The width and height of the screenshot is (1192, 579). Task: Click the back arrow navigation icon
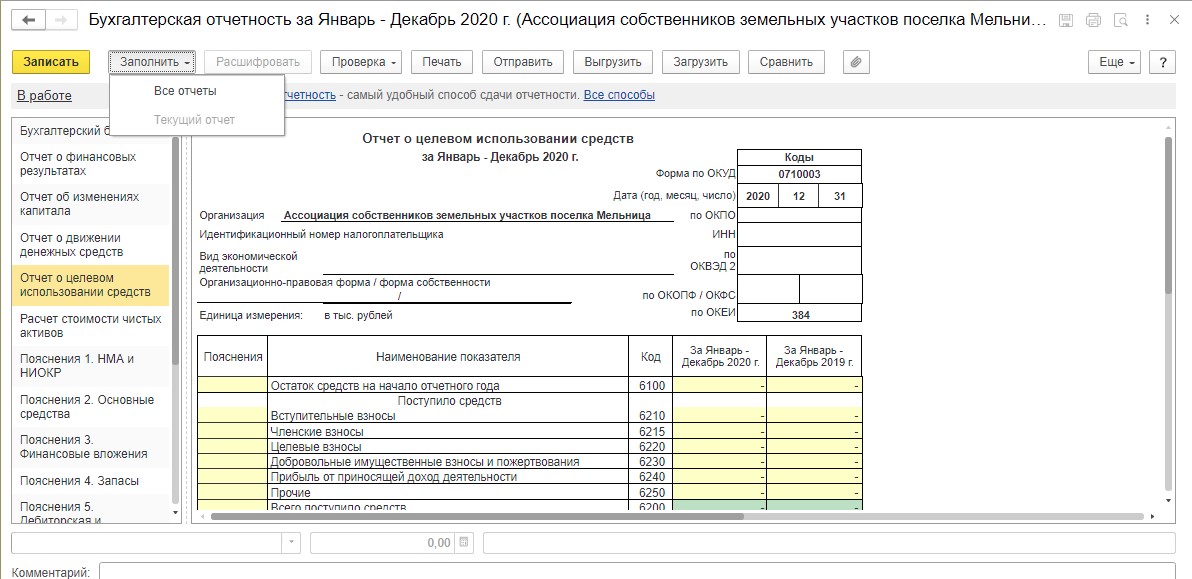30,20
